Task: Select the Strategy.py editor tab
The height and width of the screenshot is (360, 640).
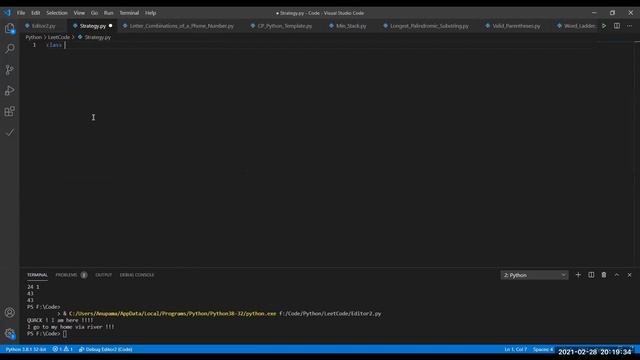Action: pos(93,26)
